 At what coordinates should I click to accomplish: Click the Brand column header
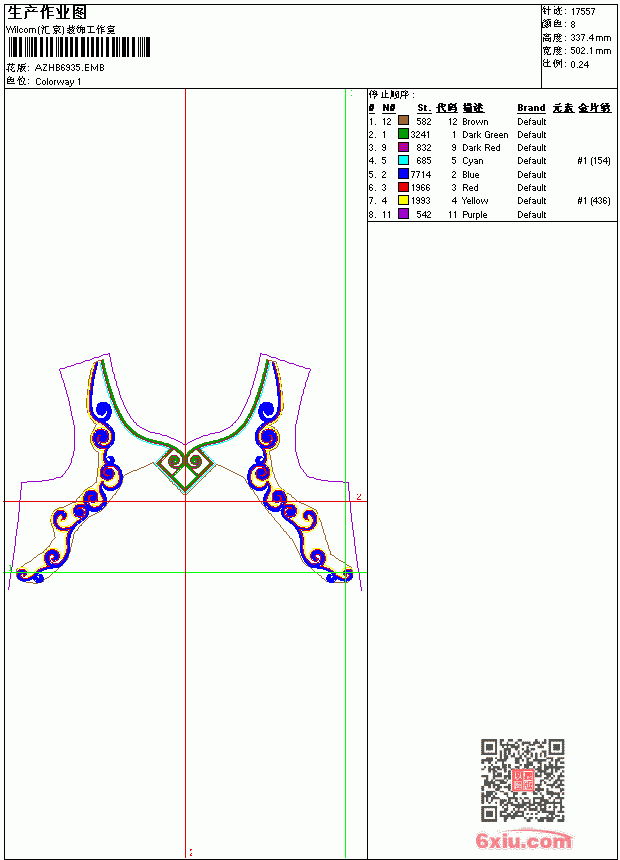531,108
